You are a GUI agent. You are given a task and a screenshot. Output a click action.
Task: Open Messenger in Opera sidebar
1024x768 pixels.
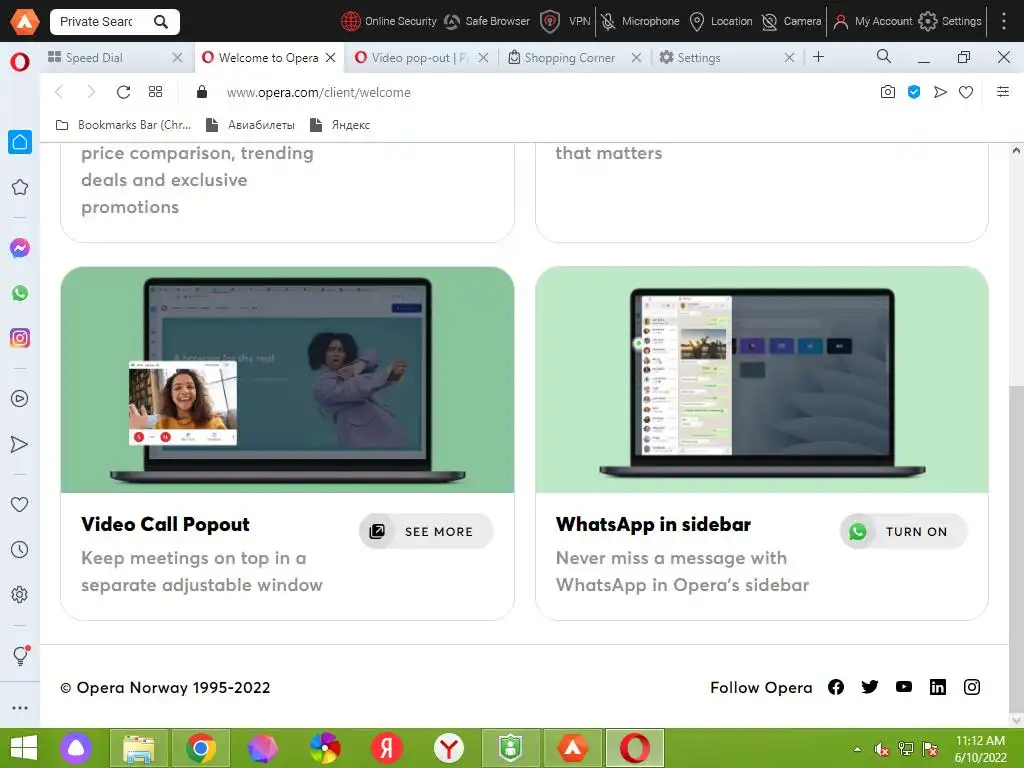20,248
